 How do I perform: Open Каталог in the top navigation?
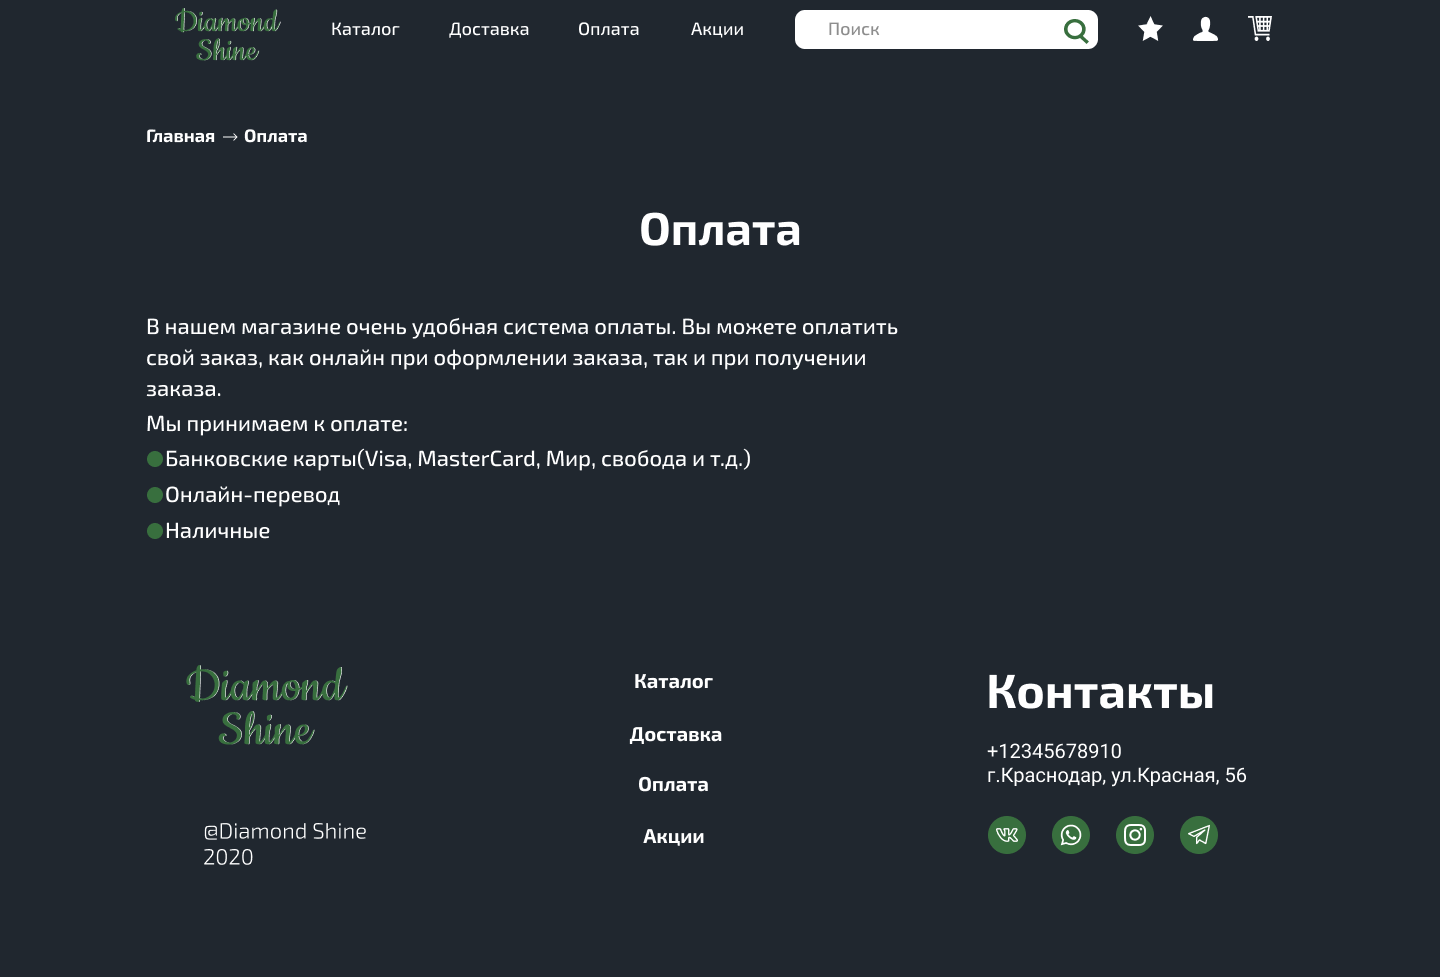coord(365,29)
